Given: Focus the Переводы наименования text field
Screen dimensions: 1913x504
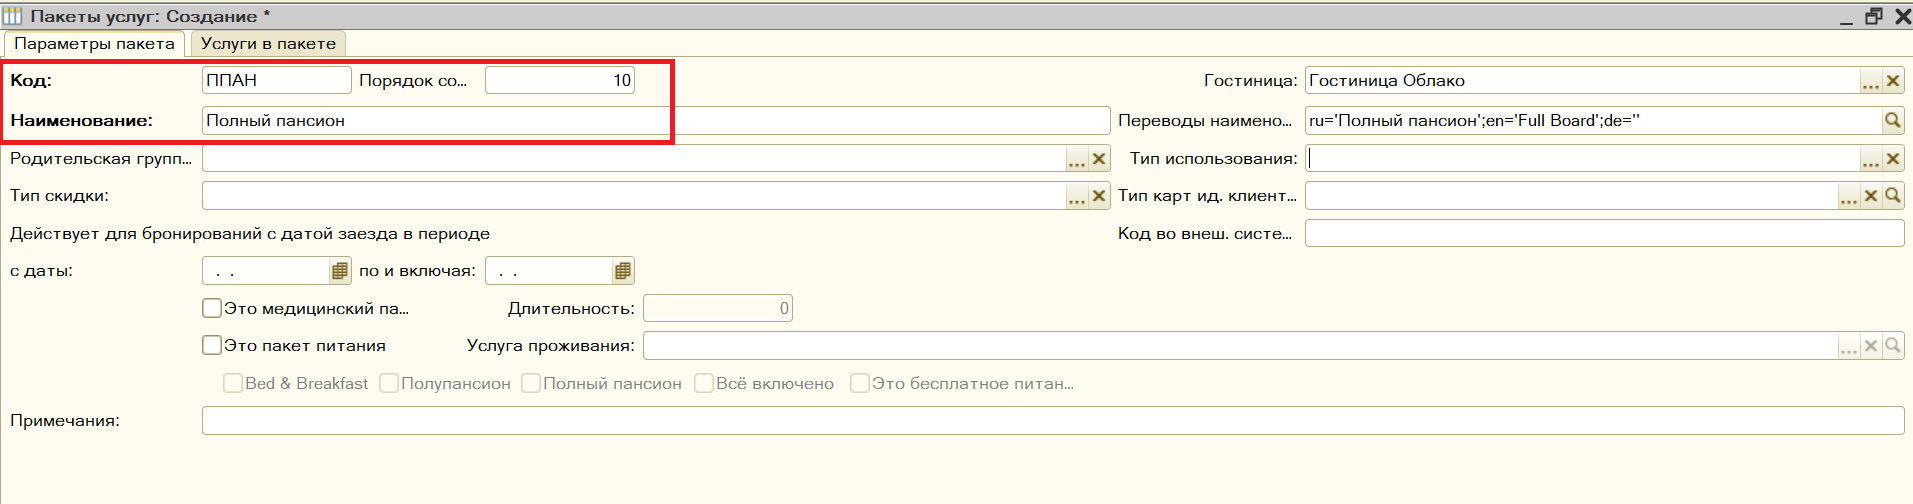Looking at the screenshot, I should (x=1593, y=120).
